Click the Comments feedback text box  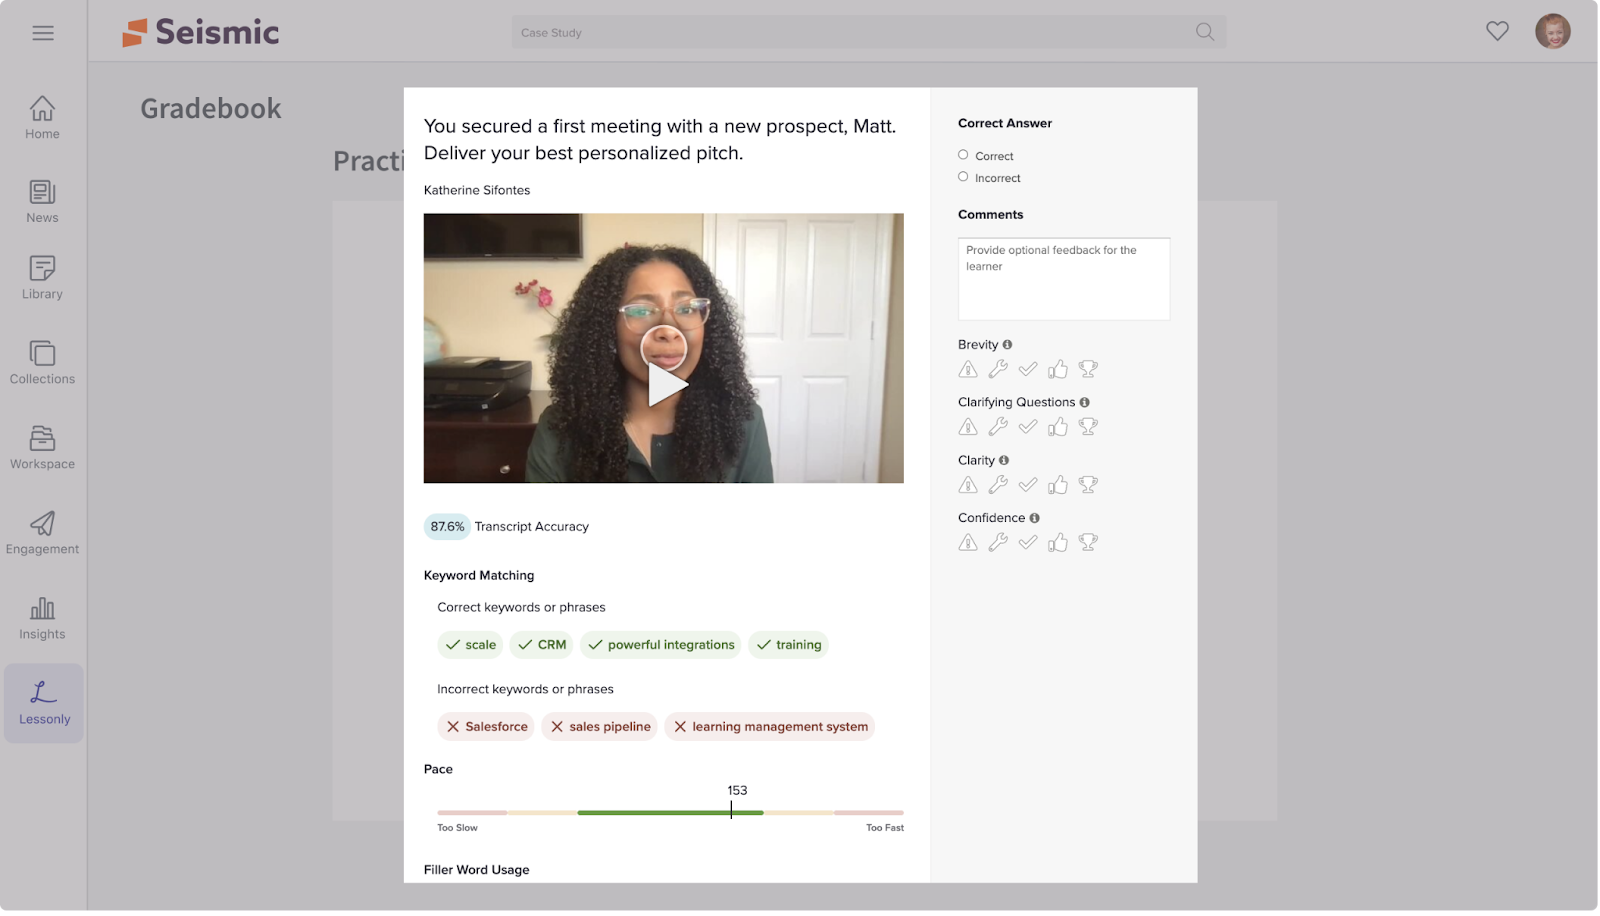pyautogui.click(x=1065, y=279)
